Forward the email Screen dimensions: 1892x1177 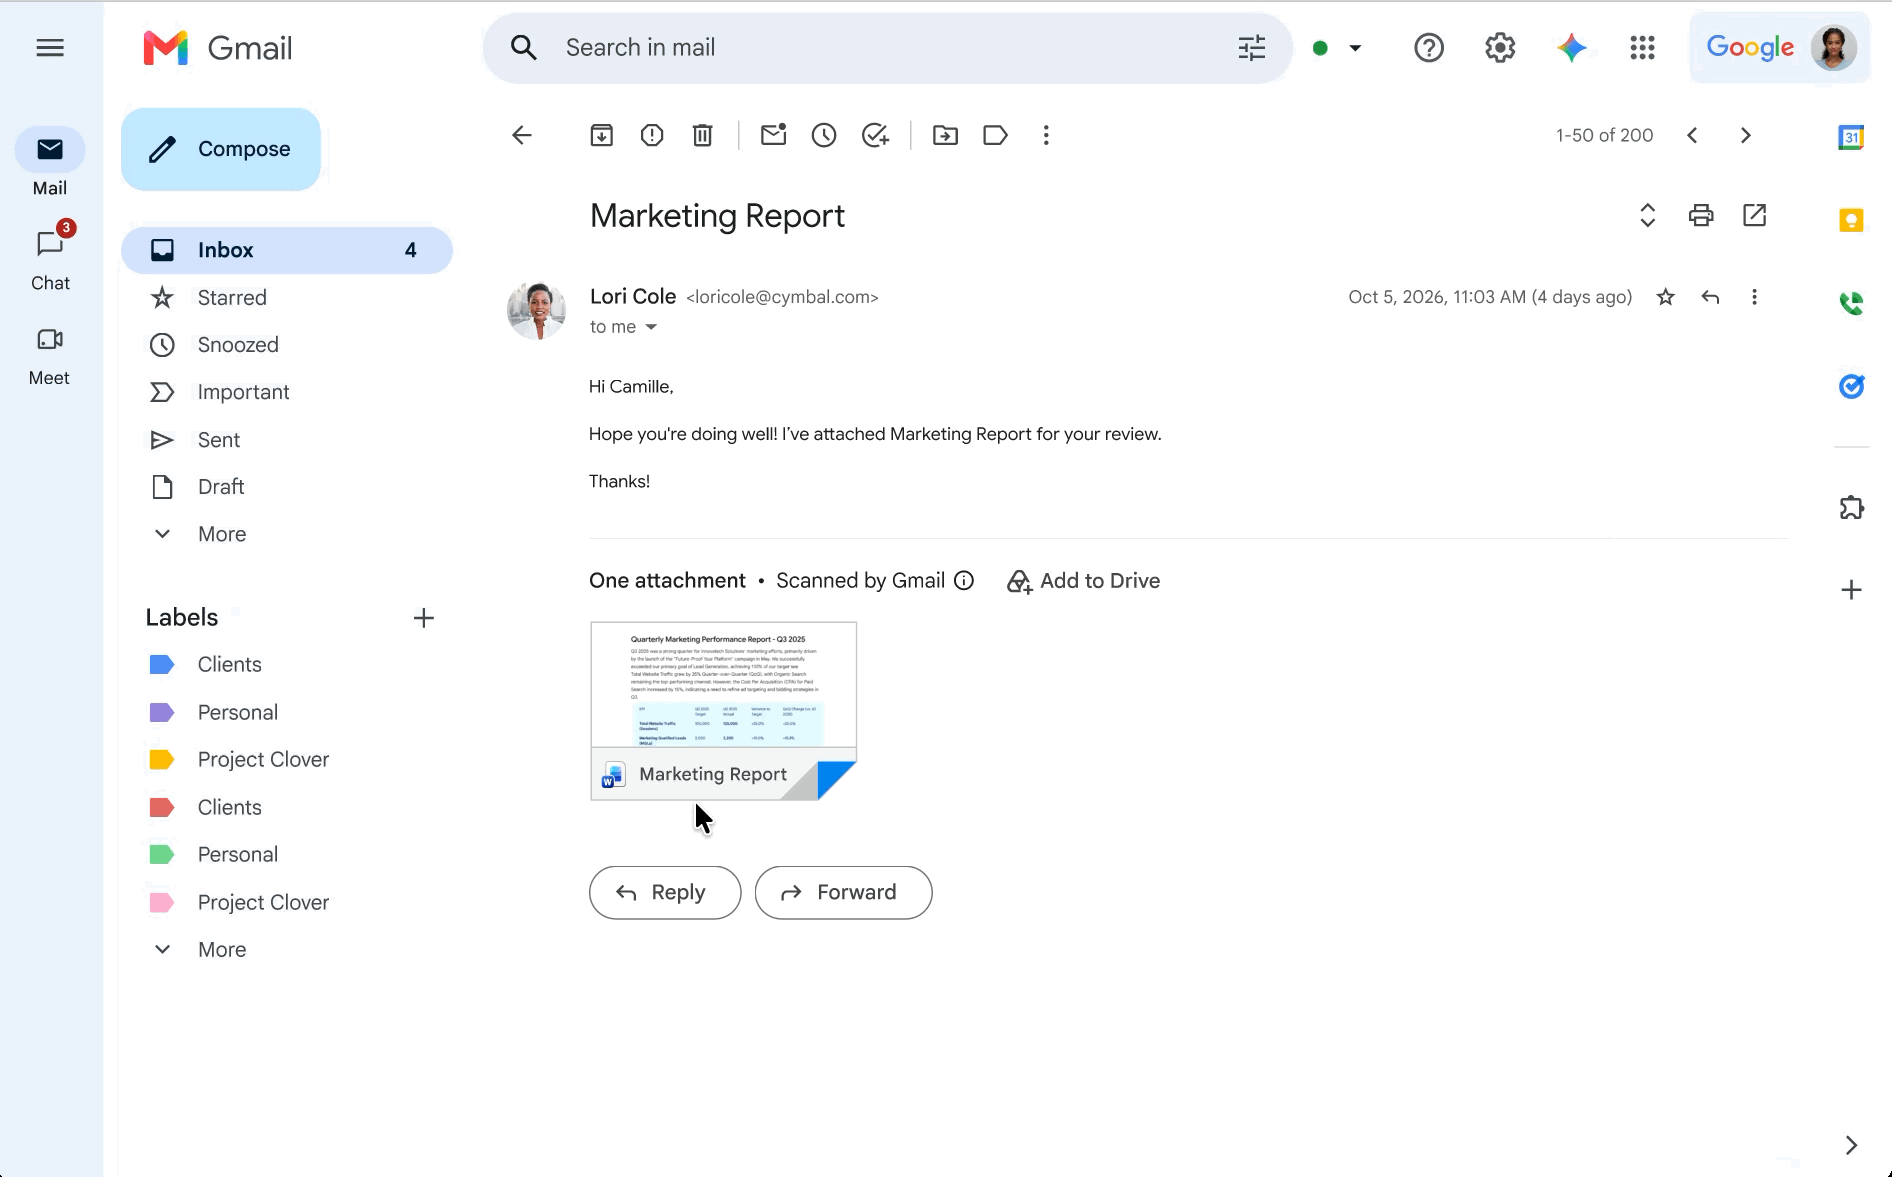pos(843,892)
